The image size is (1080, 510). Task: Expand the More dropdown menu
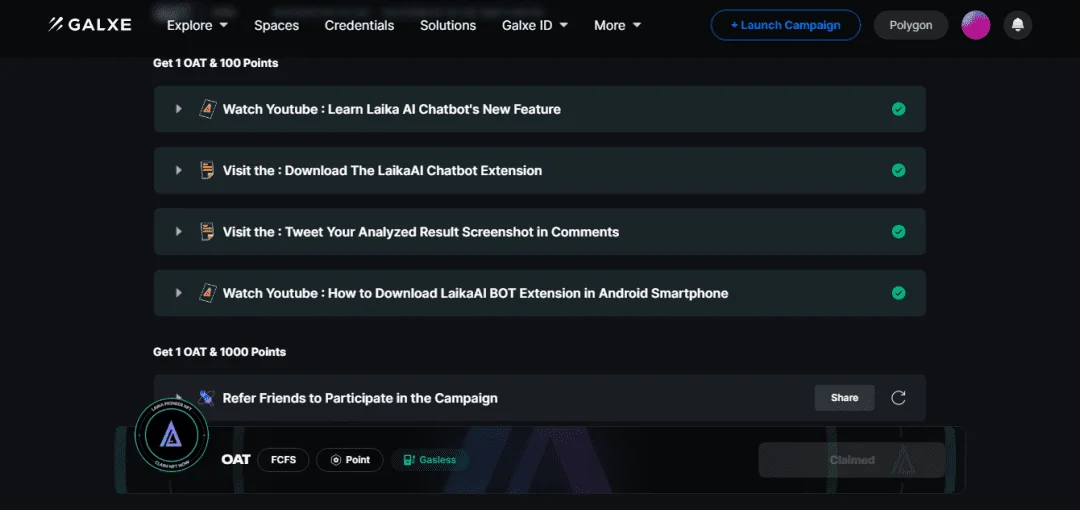[x=617, y=26]
